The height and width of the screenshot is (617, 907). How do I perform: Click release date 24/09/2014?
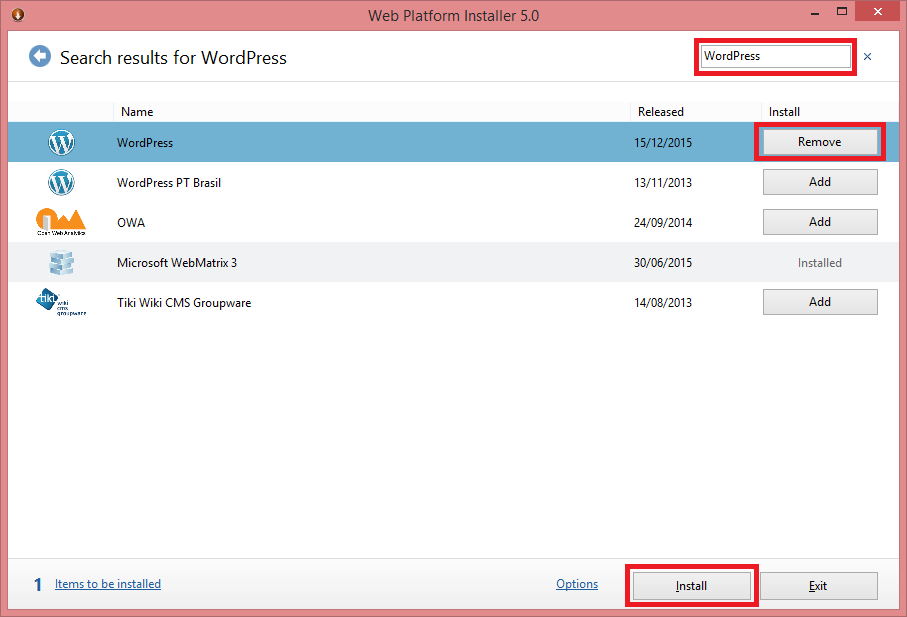click(663, 223)
